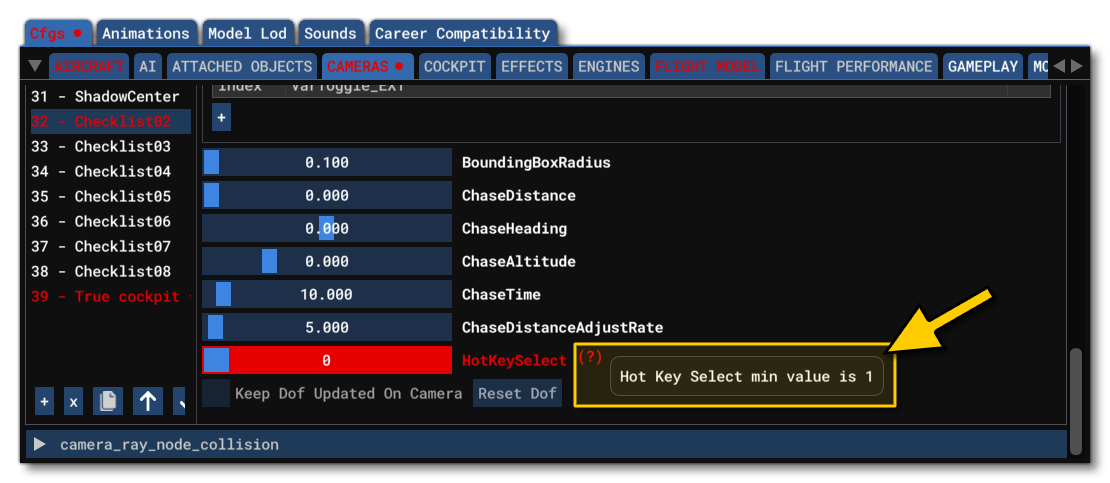Expand the camera_ray_node_collision section
The image size is (1110, 483).
pyautogui.click(x=40, y=444)
